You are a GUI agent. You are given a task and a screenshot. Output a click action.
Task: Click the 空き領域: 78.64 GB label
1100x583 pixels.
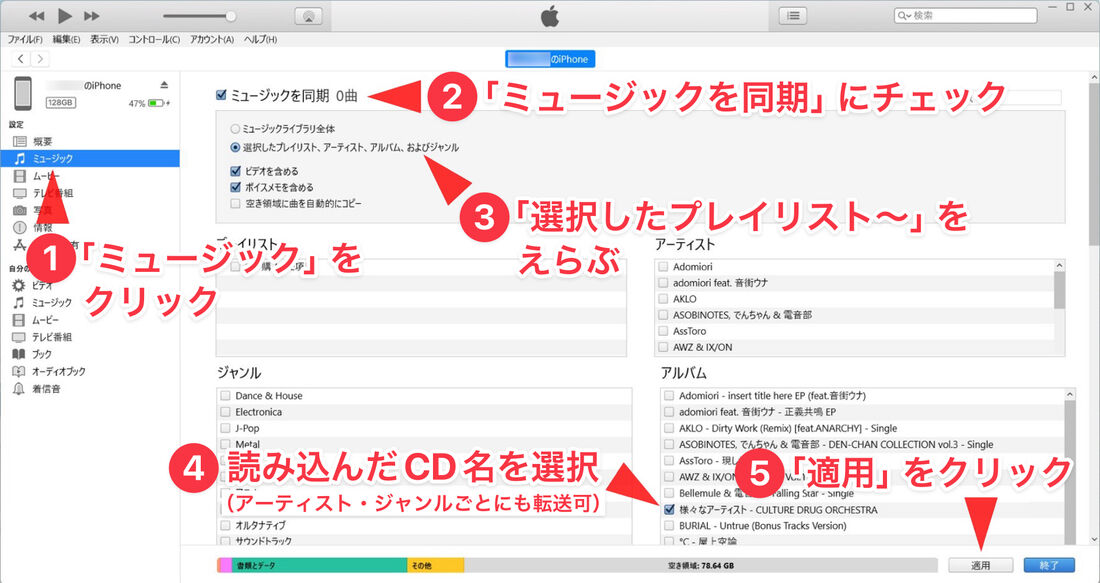(x=701, y=565)
